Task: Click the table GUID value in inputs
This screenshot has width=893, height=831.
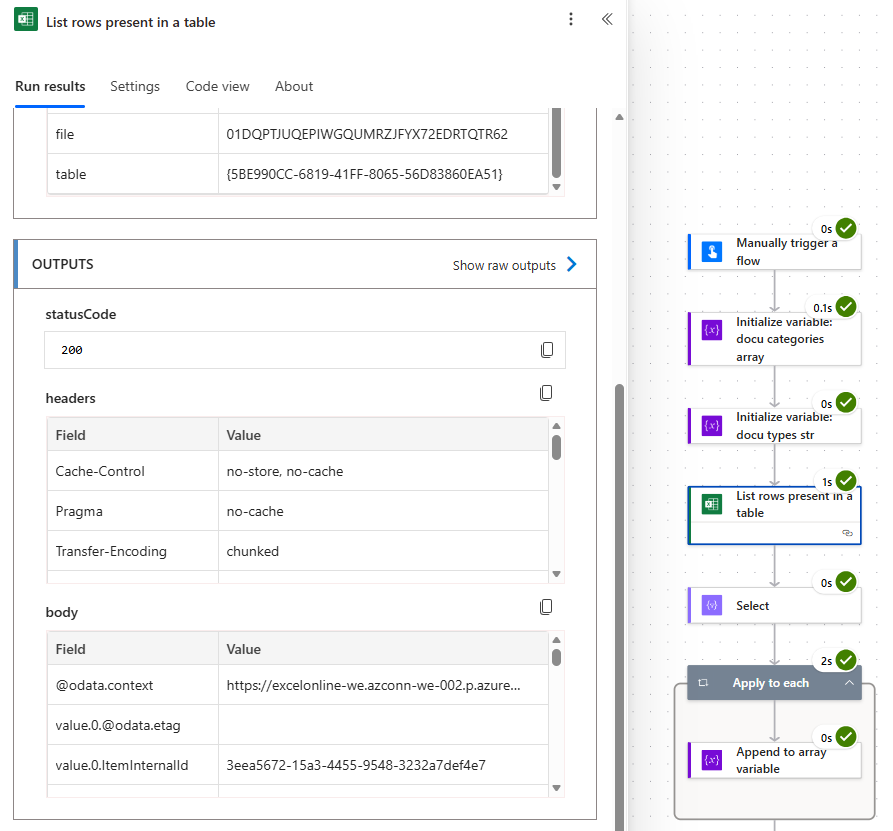Action: point(364,174)
